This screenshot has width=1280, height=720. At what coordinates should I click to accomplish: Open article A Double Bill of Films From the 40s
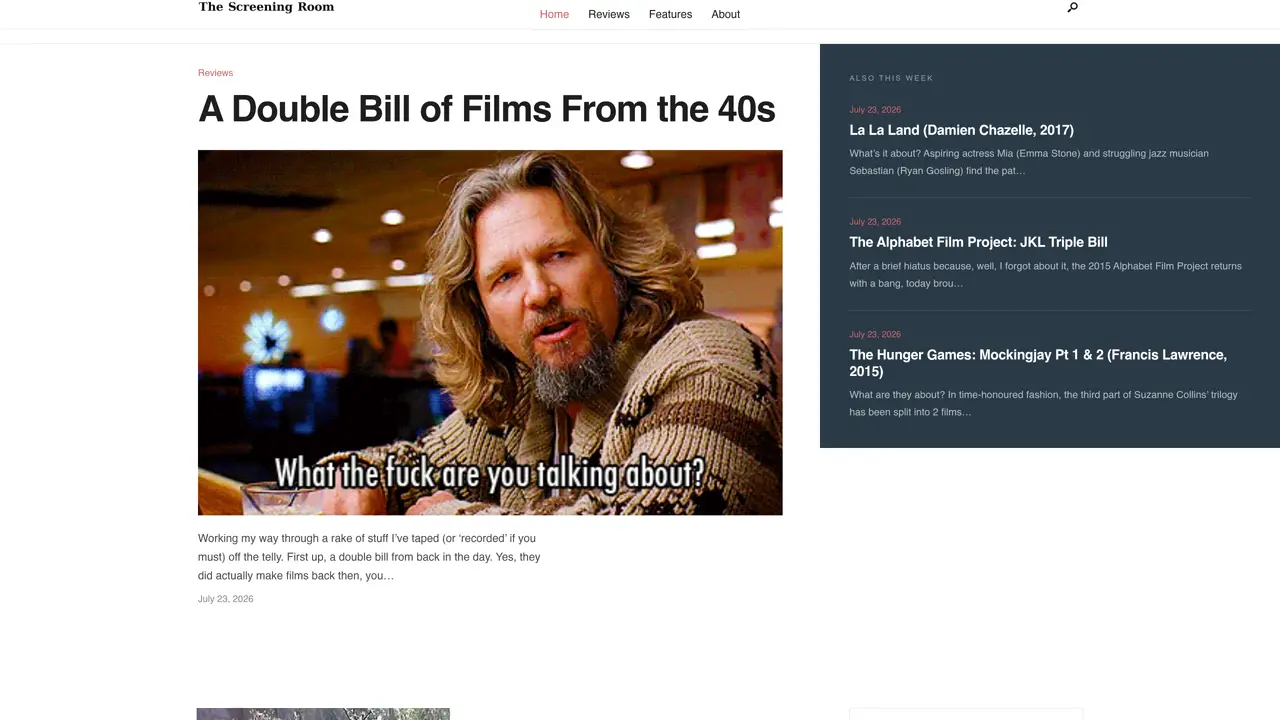click(x=486, y=109)
